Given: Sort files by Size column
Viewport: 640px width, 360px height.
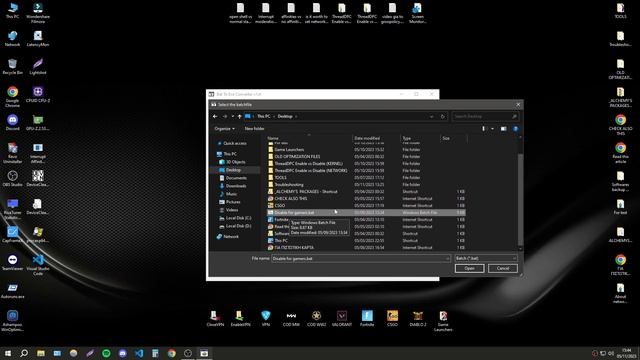Looking at the screenshot, I should [453, 138].
